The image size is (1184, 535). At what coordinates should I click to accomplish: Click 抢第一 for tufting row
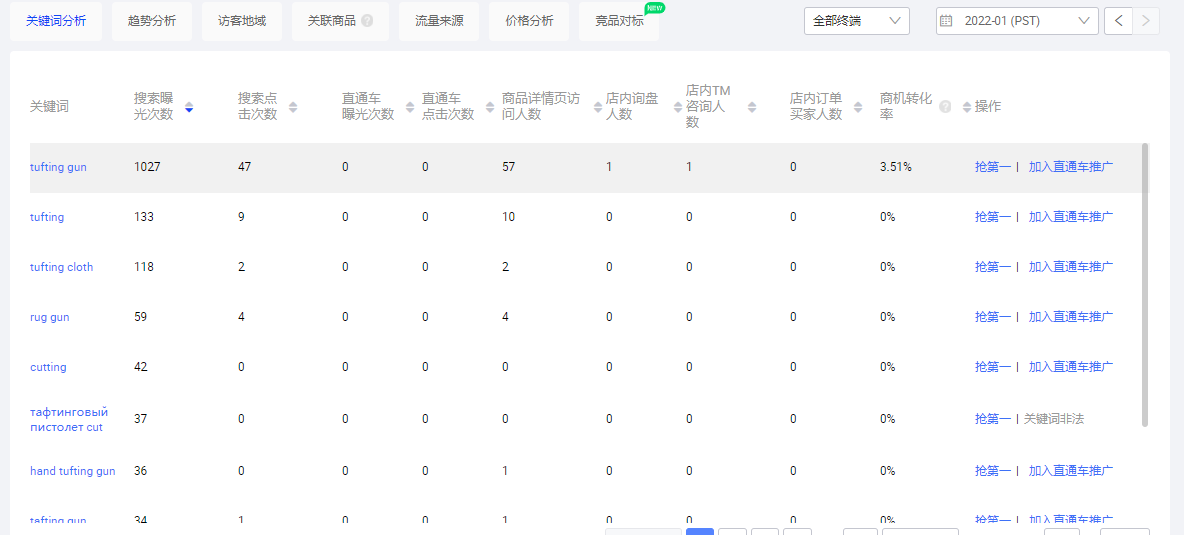[992, 217]
